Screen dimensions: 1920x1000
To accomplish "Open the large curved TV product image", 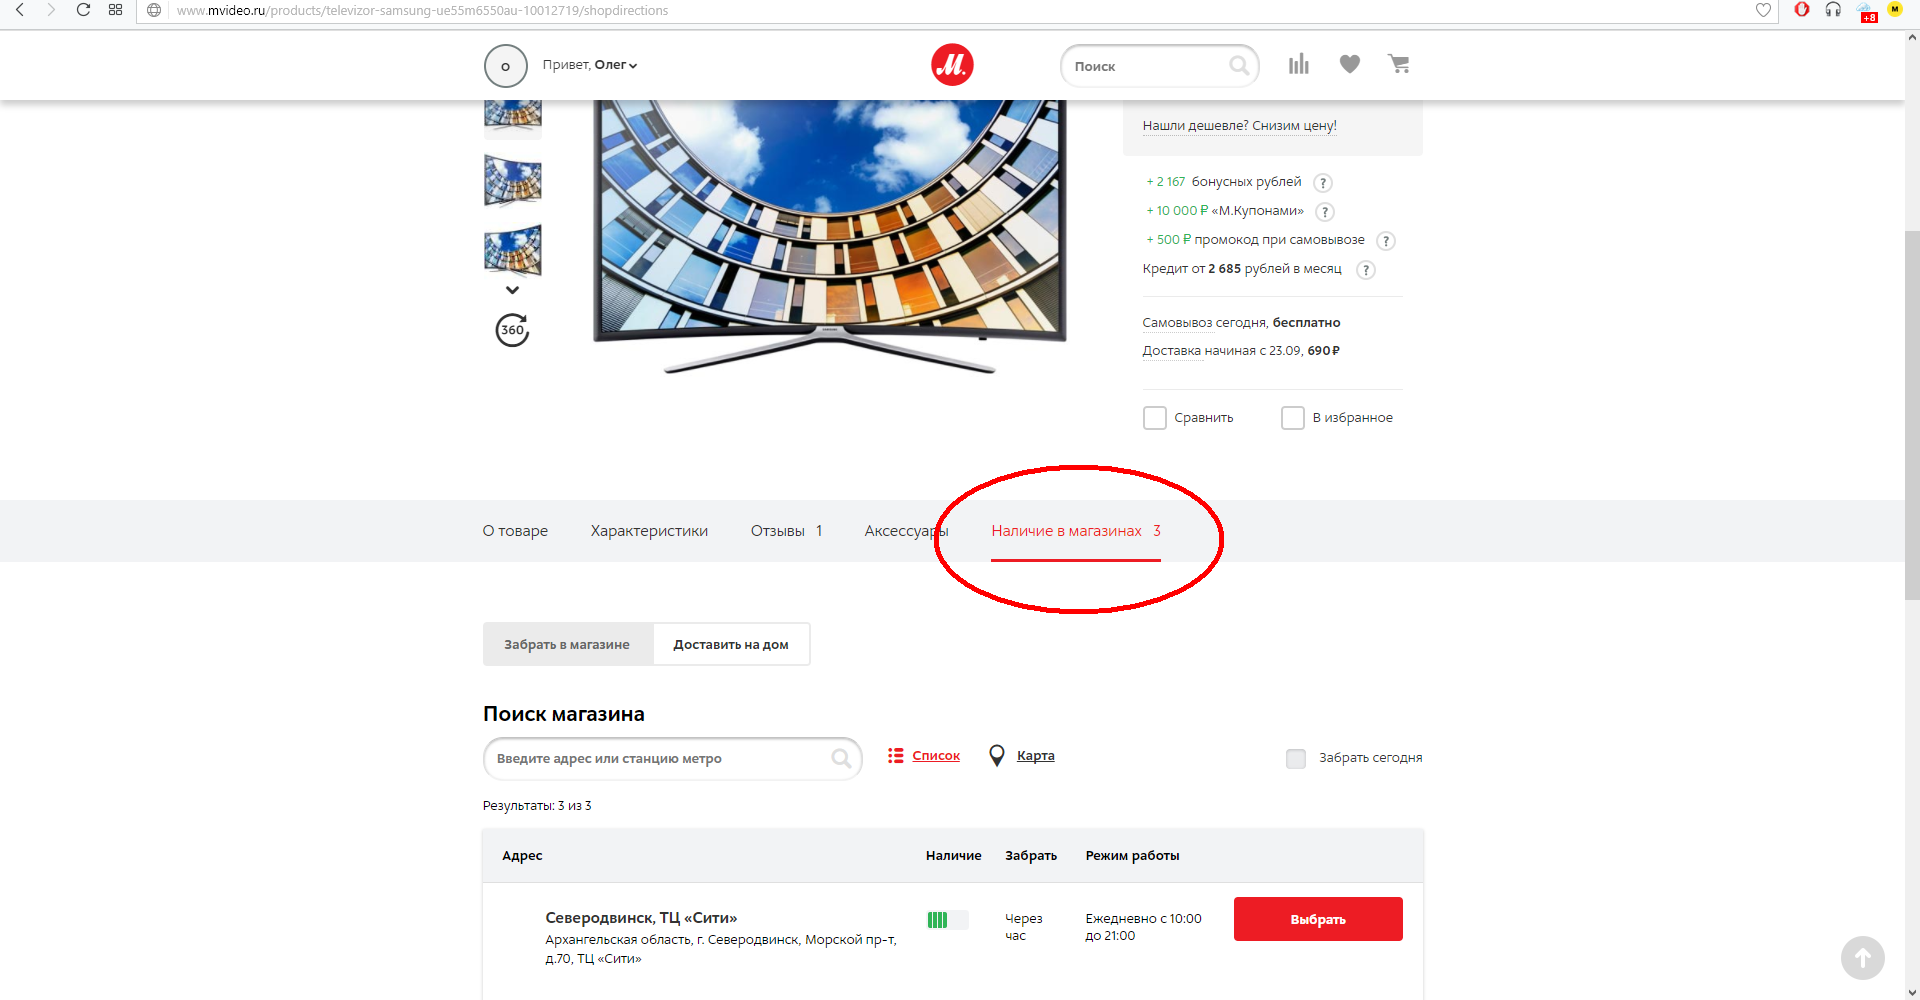I will 830,235.
